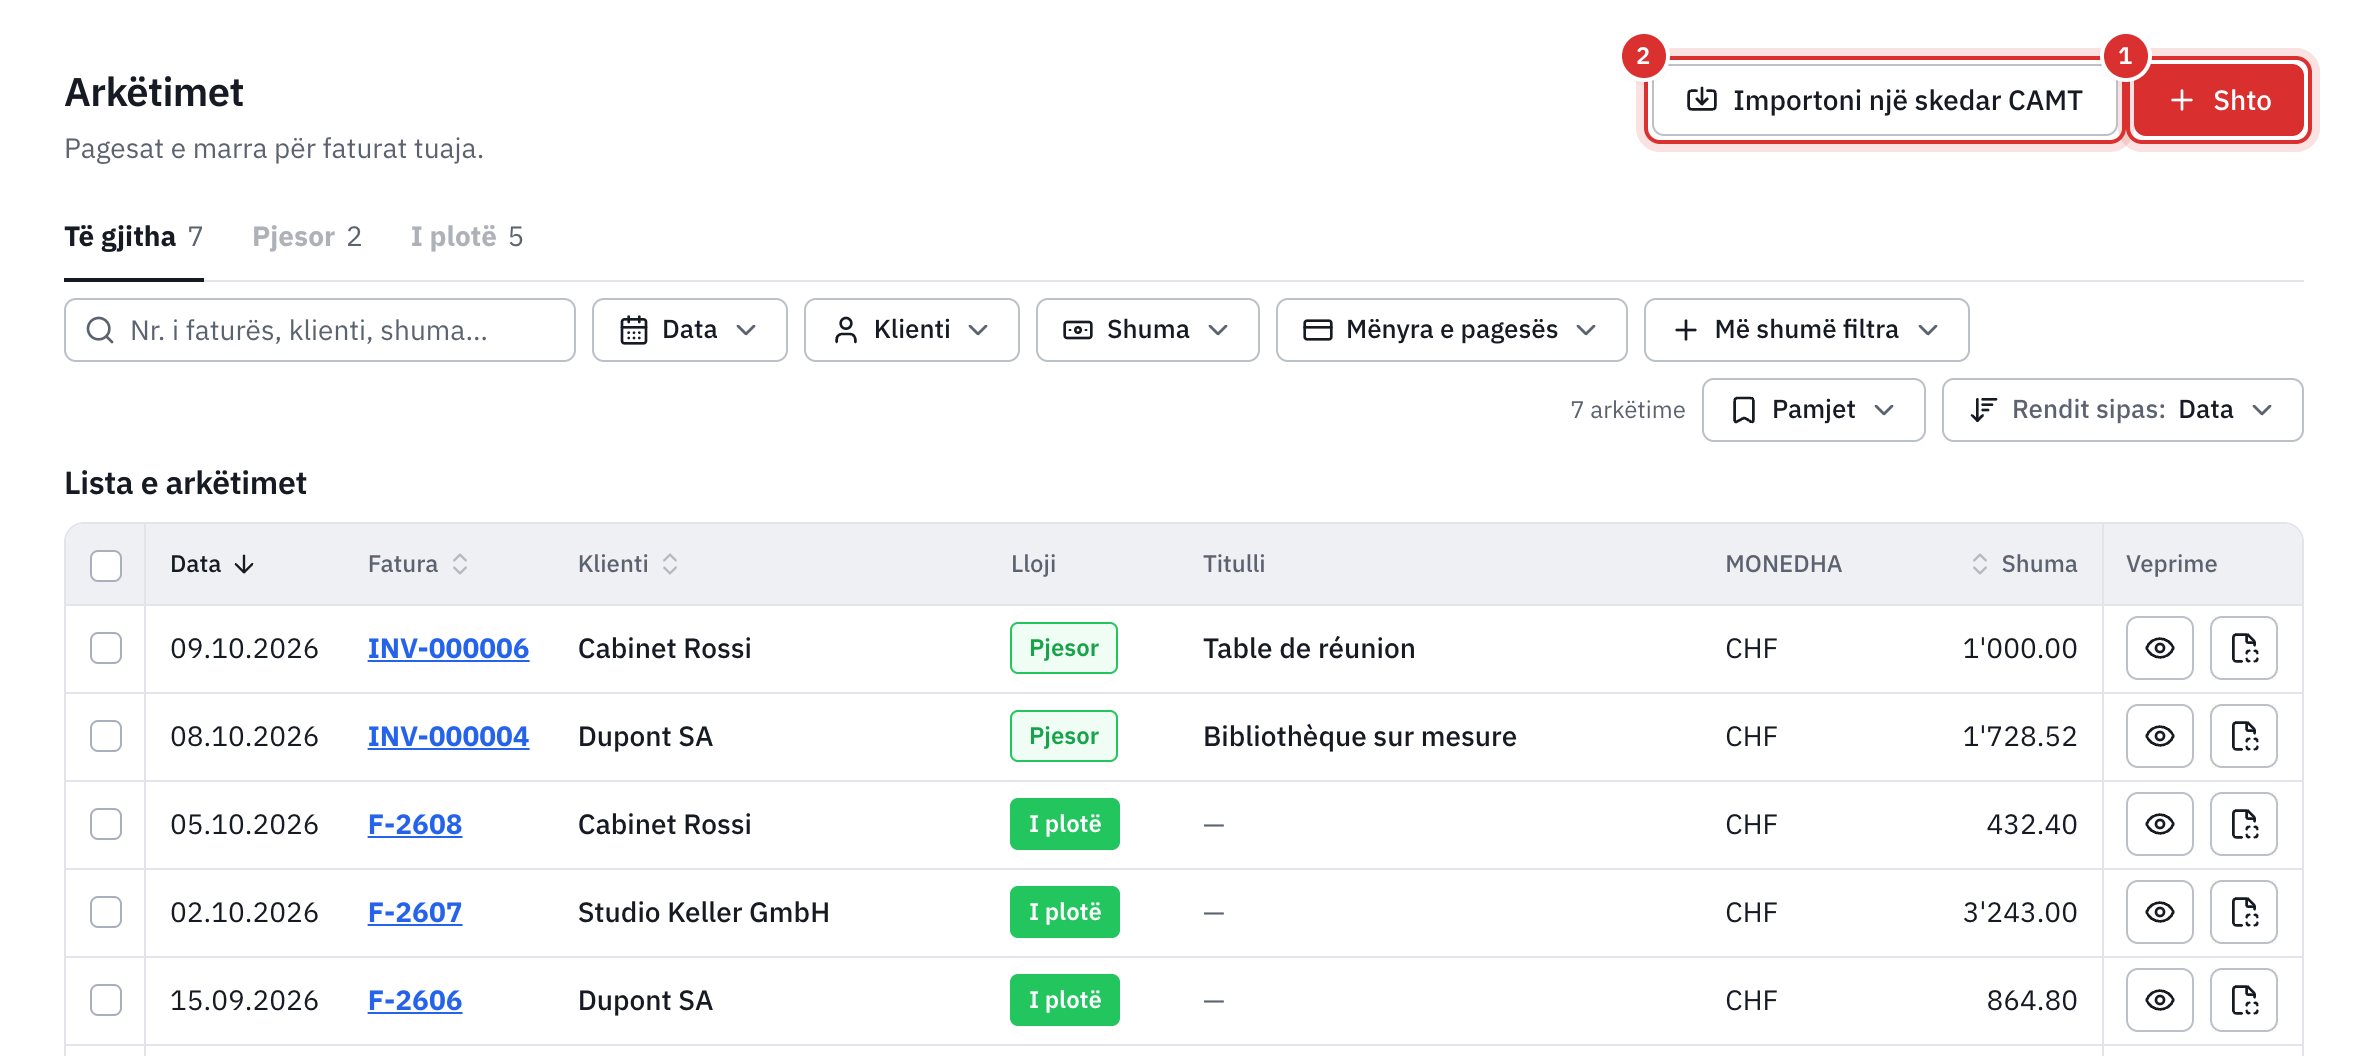This screenshot has width=2368, height=1056.
Task: Open document icon for F-2608 row
Action: [2244, 824]
